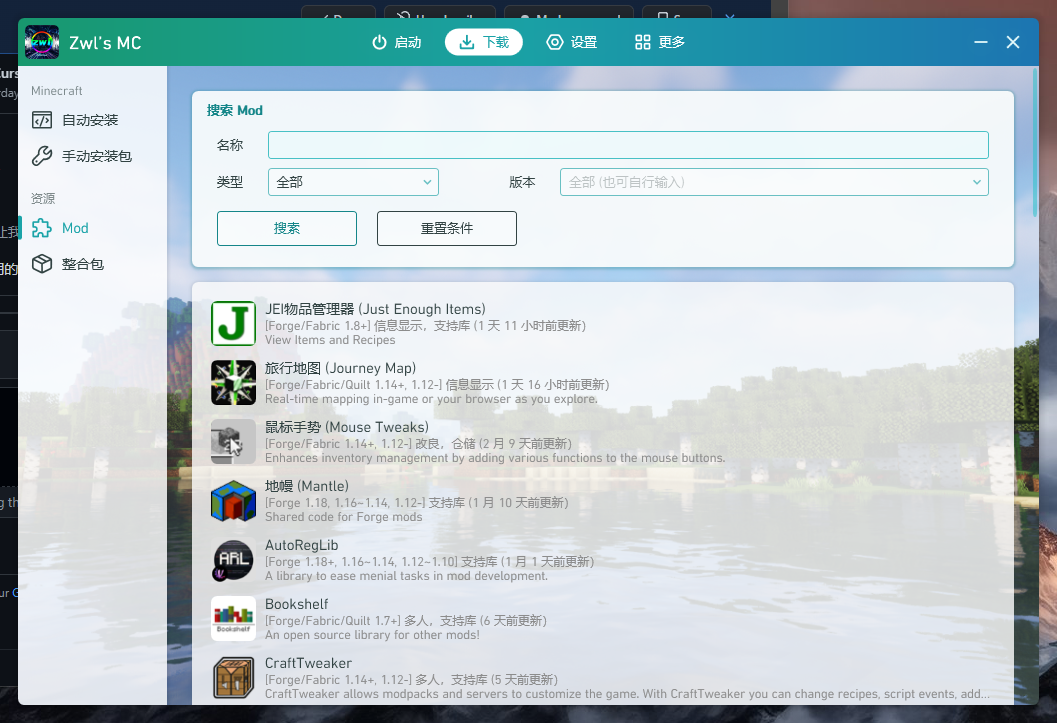Viewport: 1057px width, 723px height.
Task: Switch to the 下载 tab
Action: (484, 42)
